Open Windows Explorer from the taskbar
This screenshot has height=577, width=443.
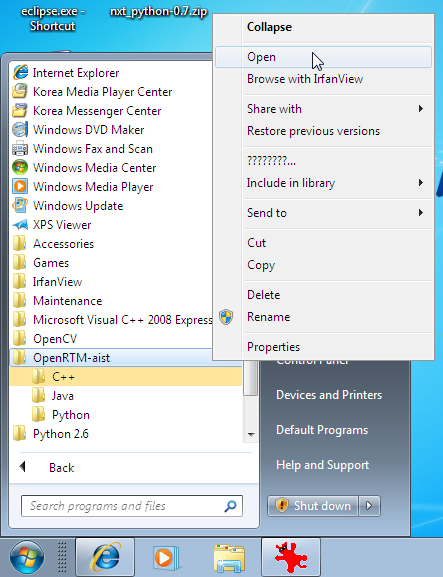pyautogui.click(x=228, y=558)
